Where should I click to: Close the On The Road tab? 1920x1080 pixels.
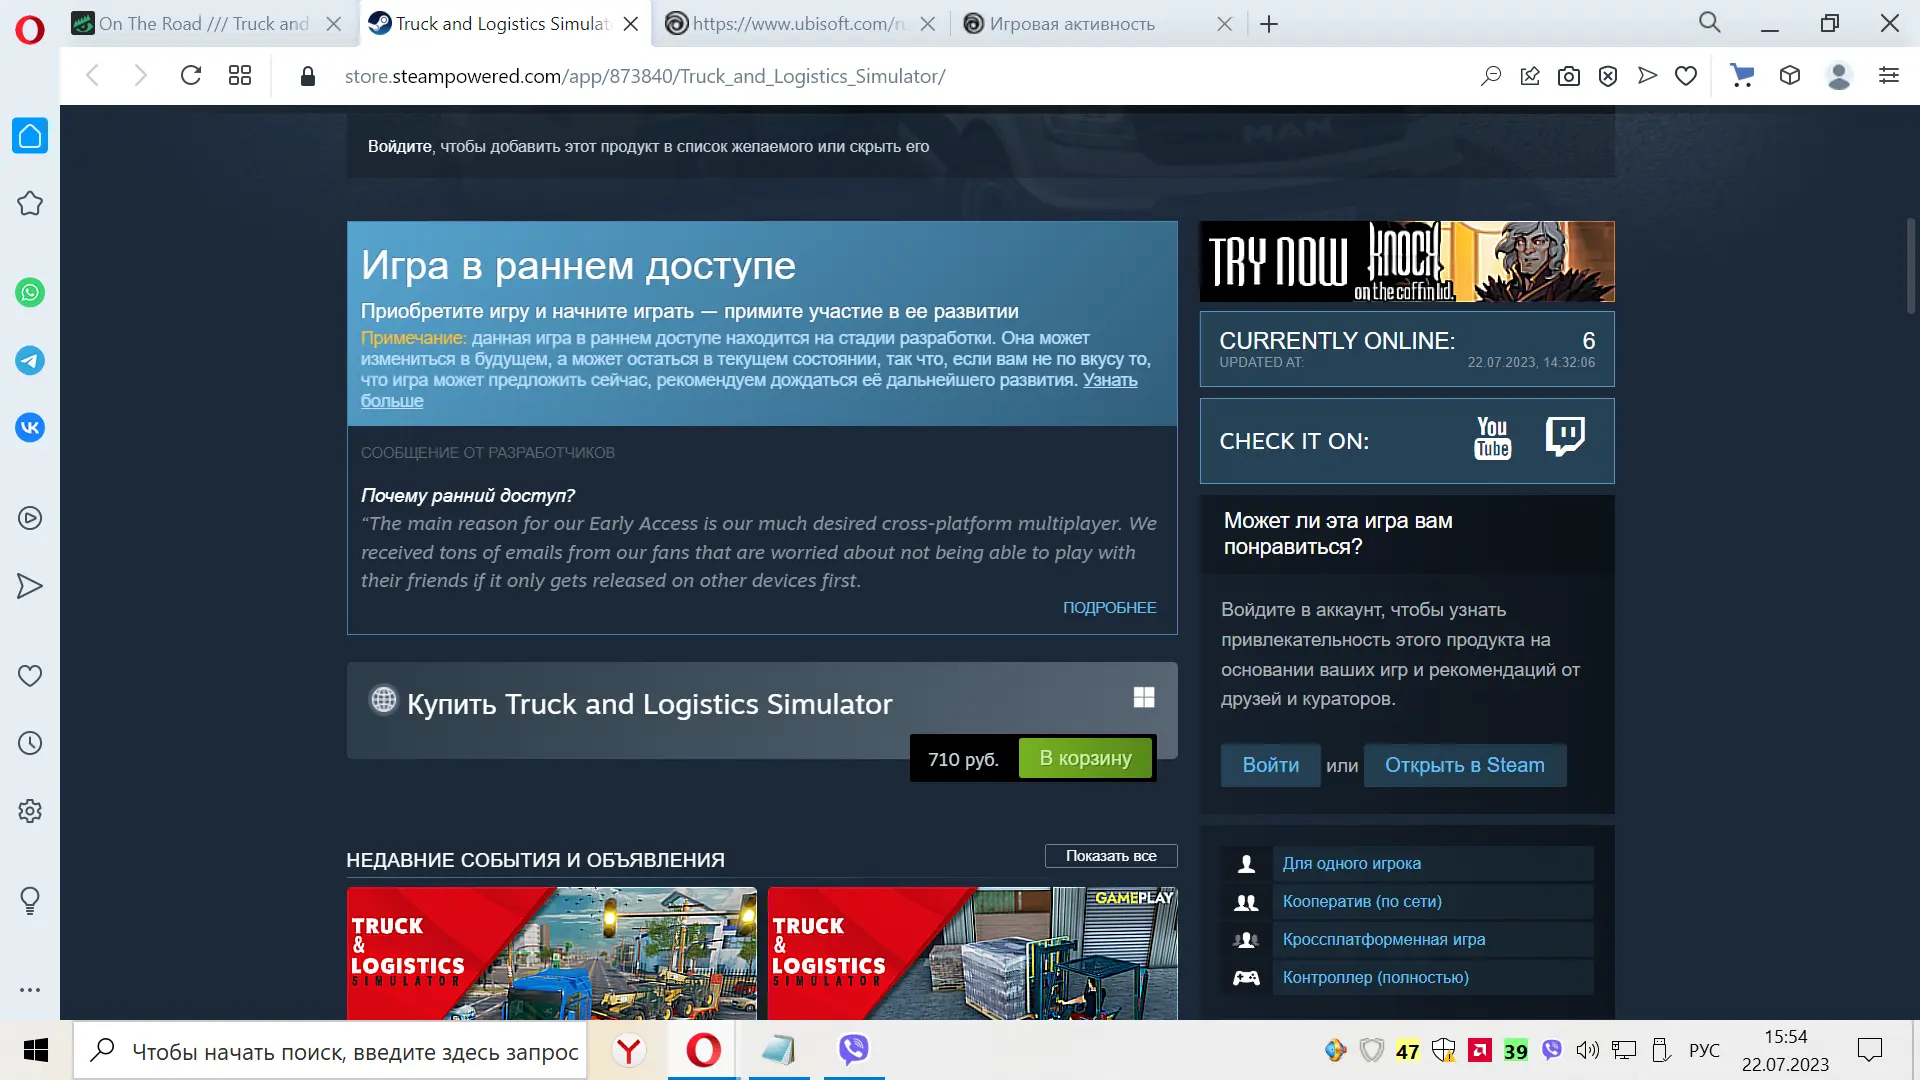[334, 24]
